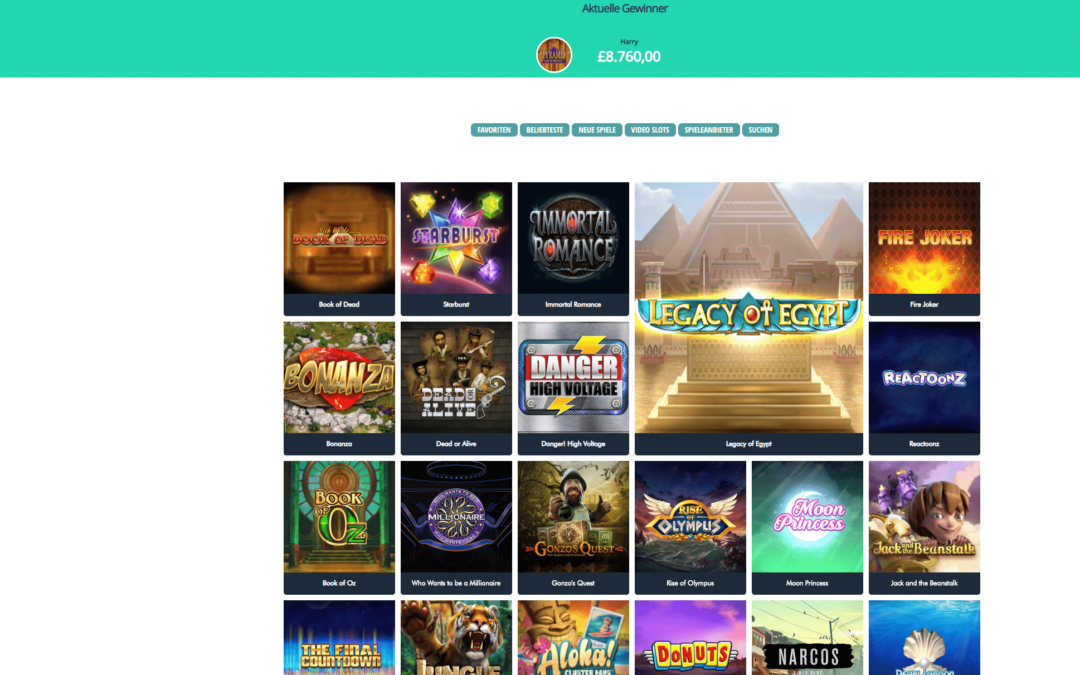
Task: Open the Spieleanbieter provider filter
Action: tap(709, 130)
